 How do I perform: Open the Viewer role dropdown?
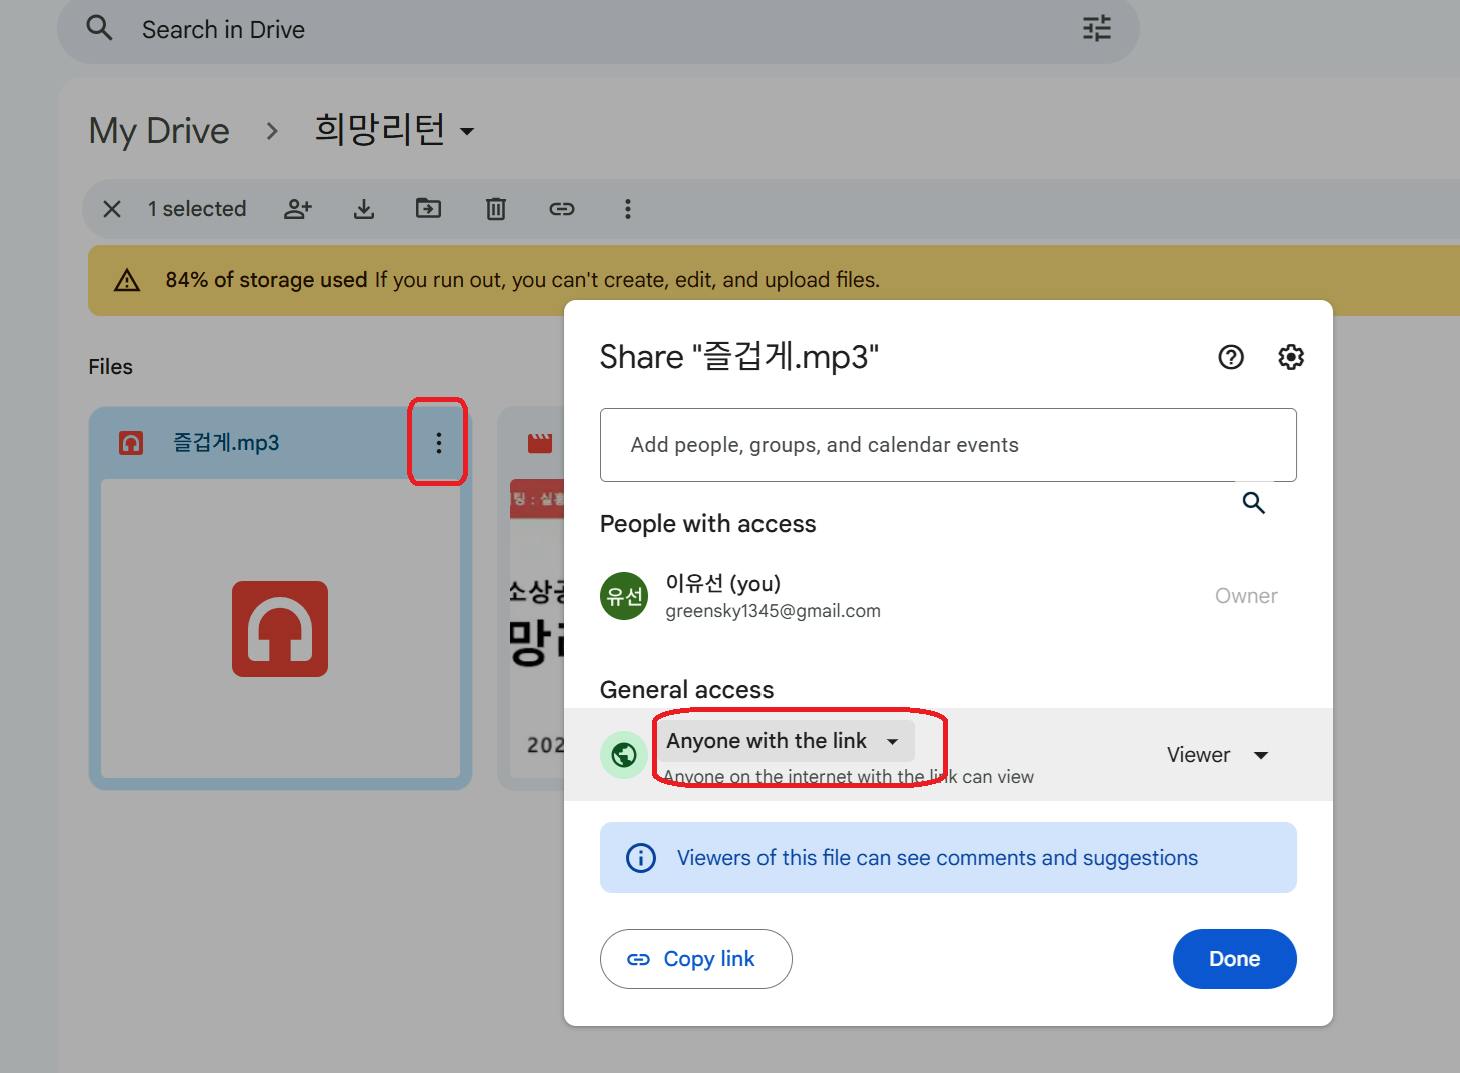point(1218,755)
